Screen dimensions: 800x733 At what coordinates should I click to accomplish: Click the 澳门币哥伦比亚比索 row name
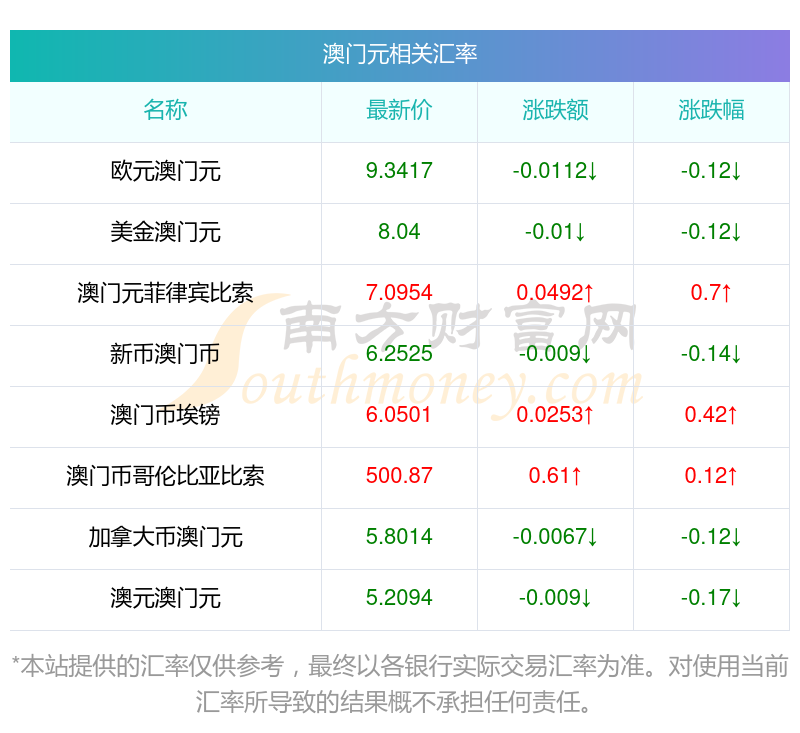point(165,476)
